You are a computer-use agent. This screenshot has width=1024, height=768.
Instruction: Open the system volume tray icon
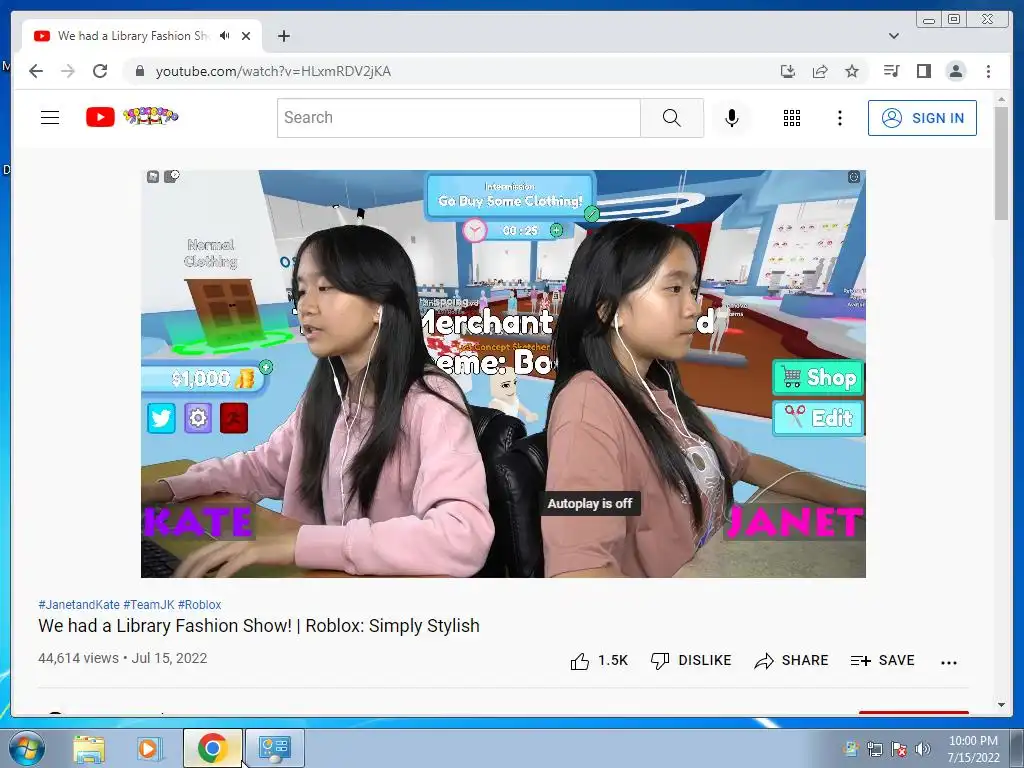point(922,749)
